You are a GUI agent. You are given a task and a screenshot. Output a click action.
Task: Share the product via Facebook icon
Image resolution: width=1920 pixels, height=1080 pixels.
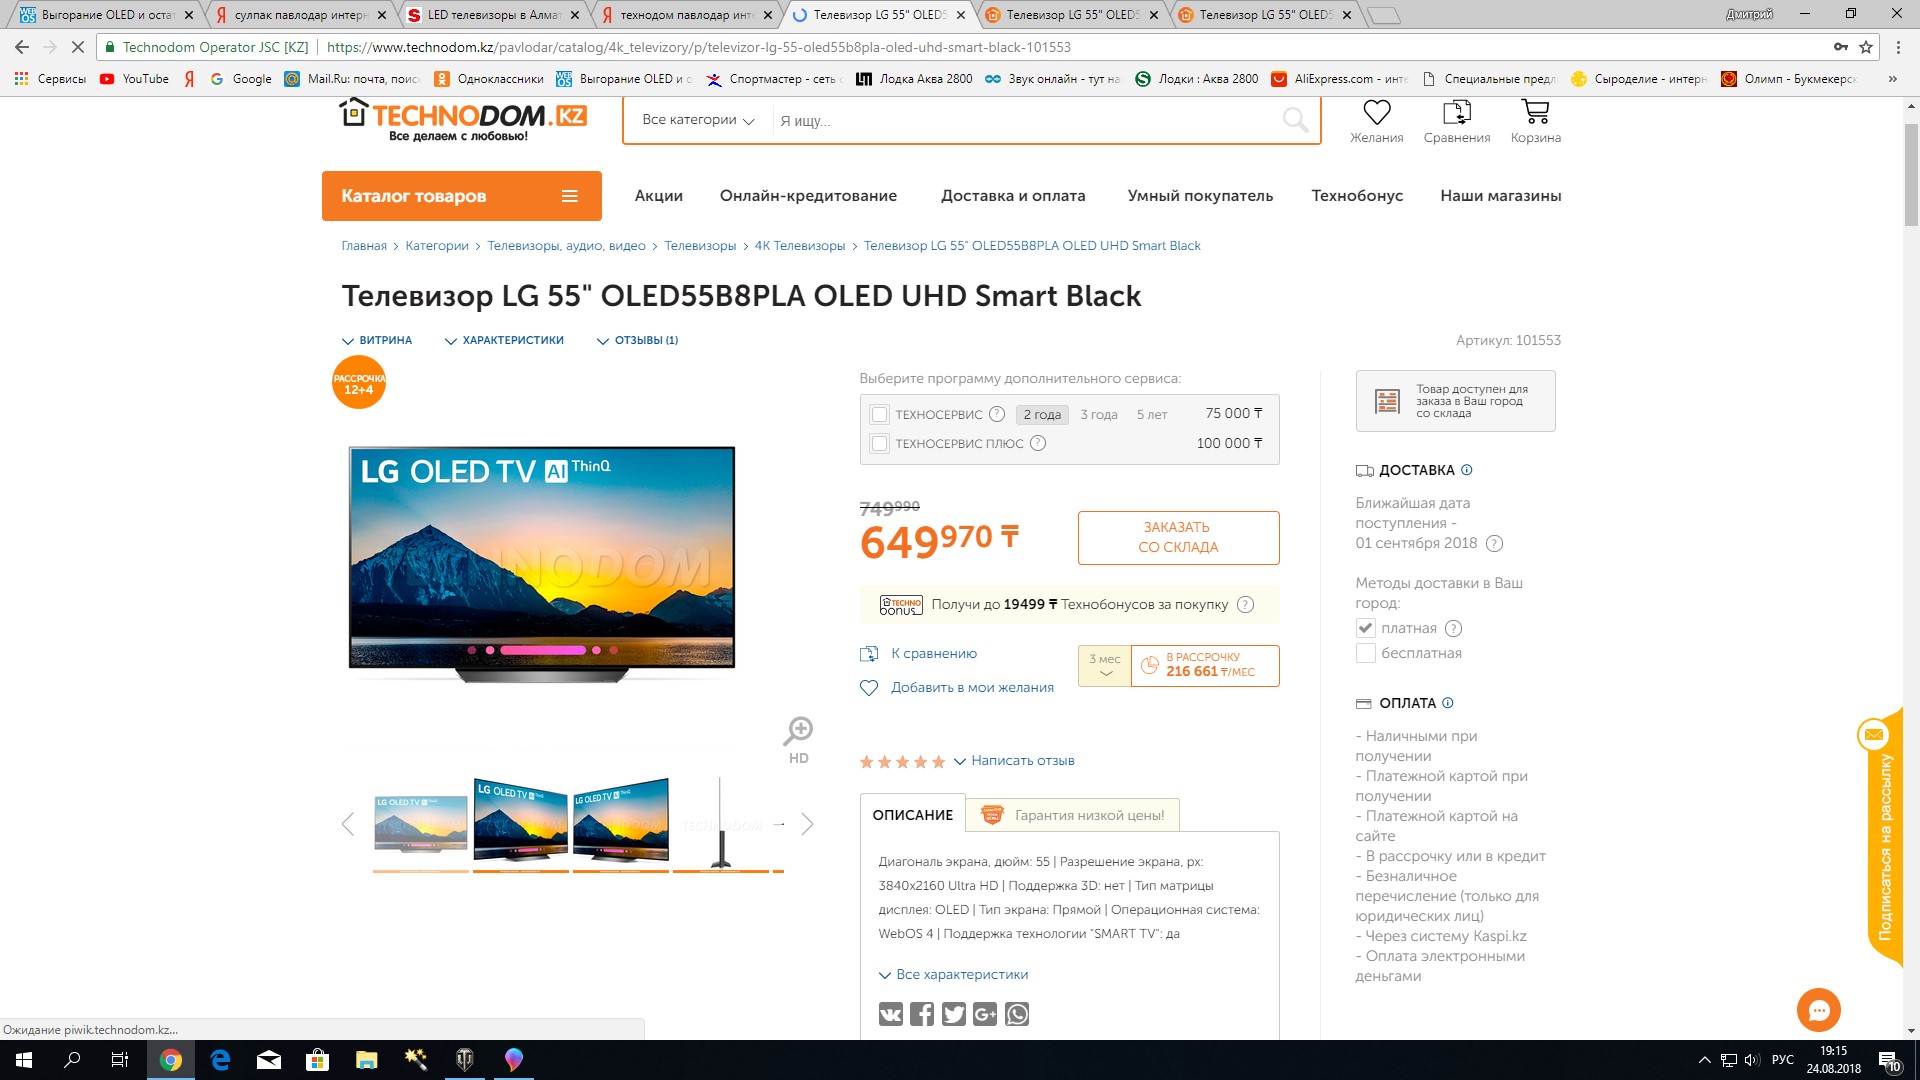coord(922,1014)
